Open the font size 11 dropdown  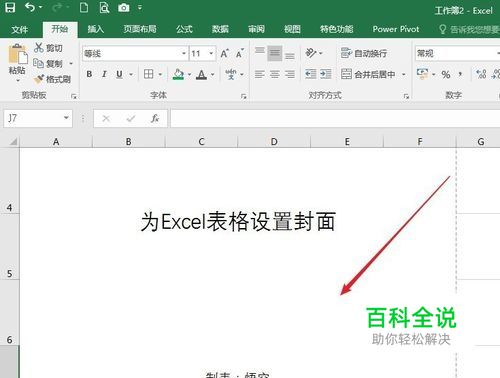tap(211, 53)
